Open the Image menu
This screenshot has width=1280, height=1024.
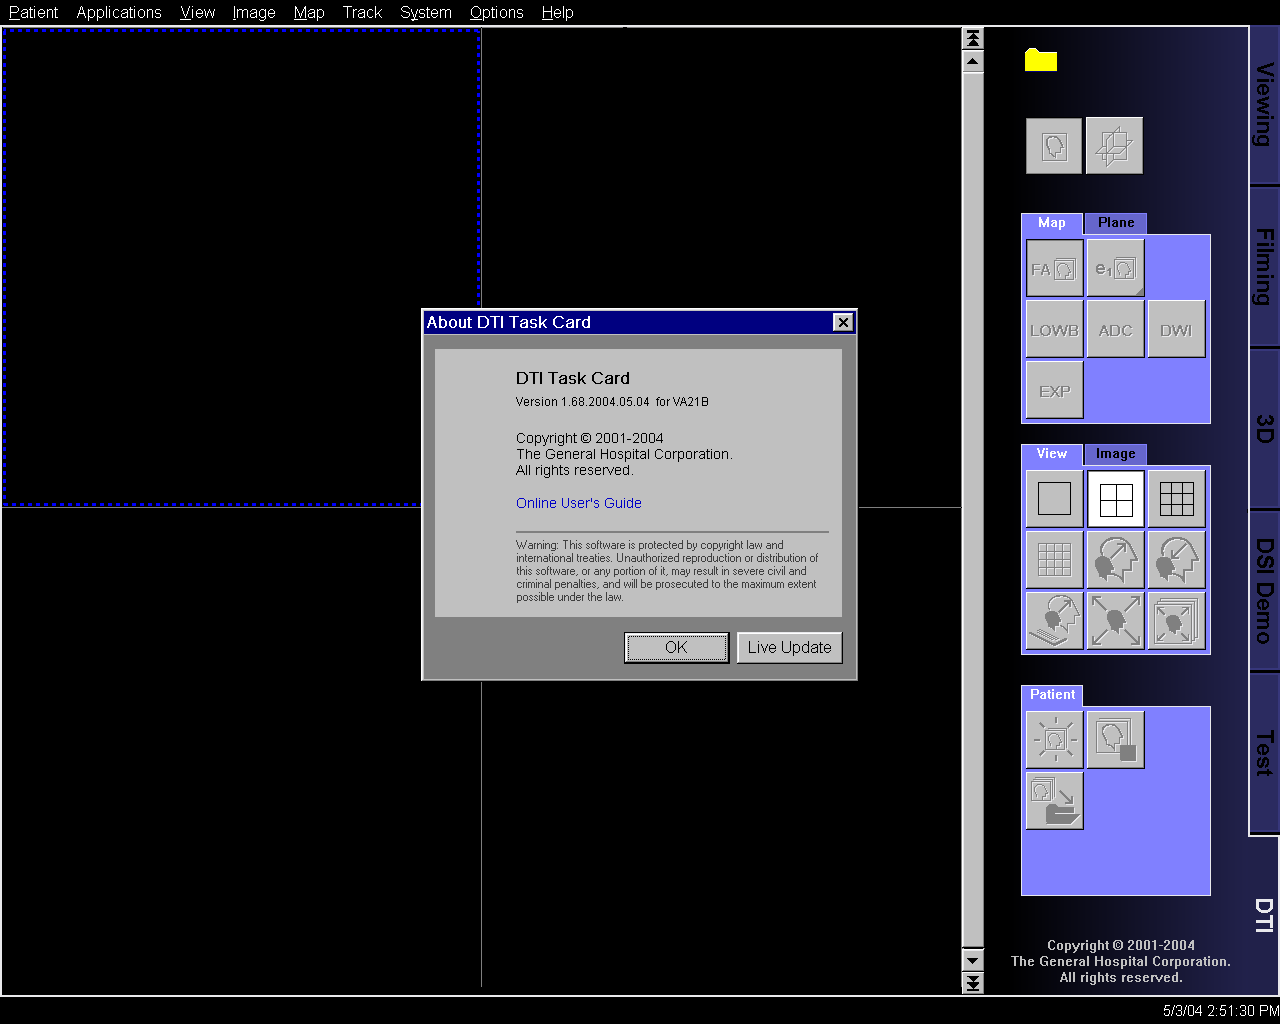pyautogui.click(x=254, y=12)
